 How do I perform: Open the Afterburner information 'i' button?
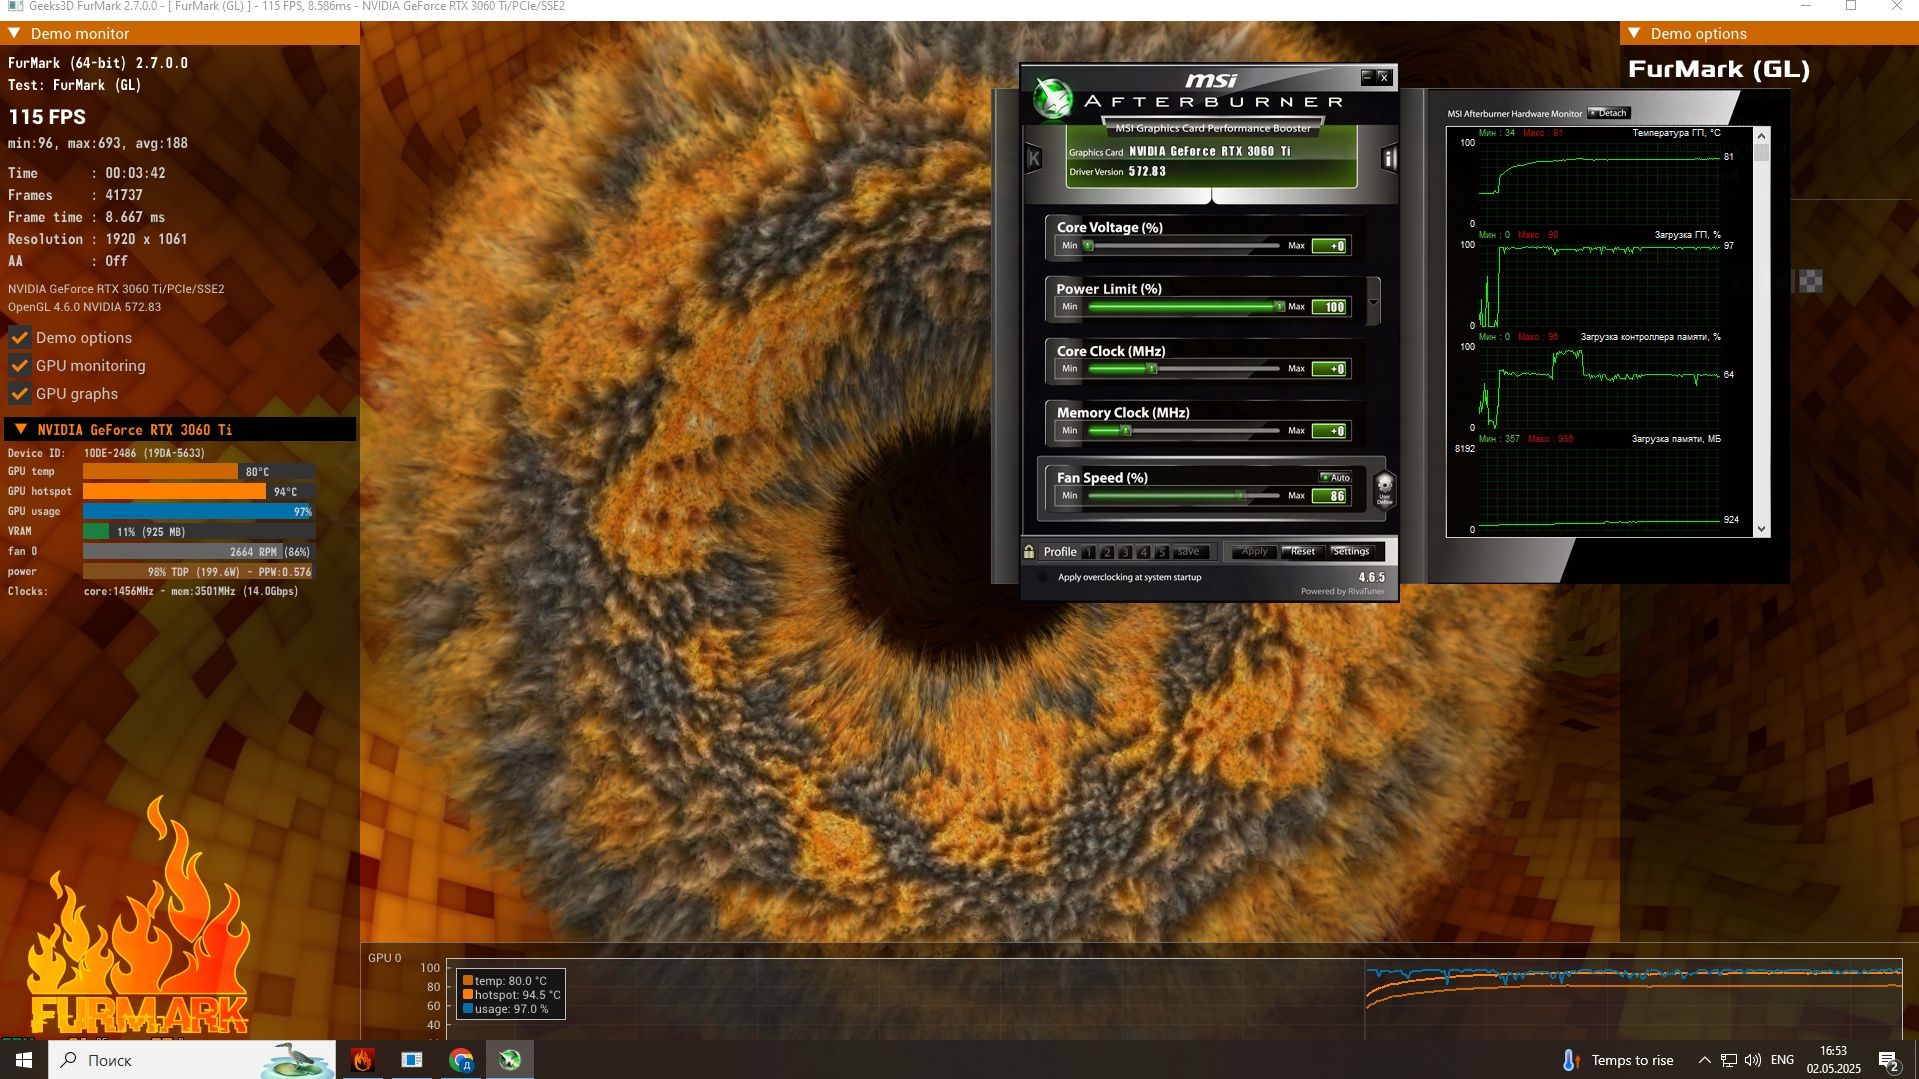(1388, 158)
